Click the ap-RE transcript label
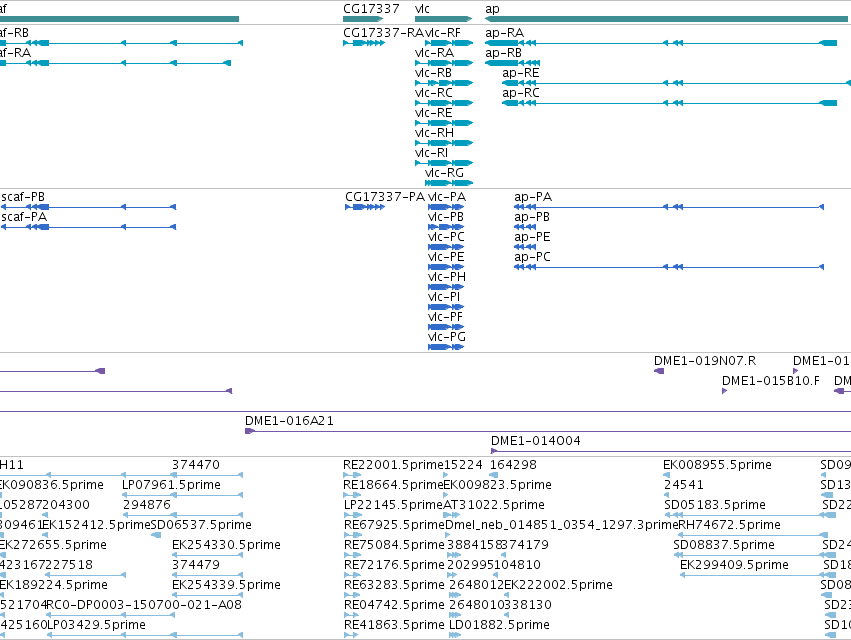Image resolution: width=851 pixels, height=640 pixels. pyautogui.click(x=521, y=73)
